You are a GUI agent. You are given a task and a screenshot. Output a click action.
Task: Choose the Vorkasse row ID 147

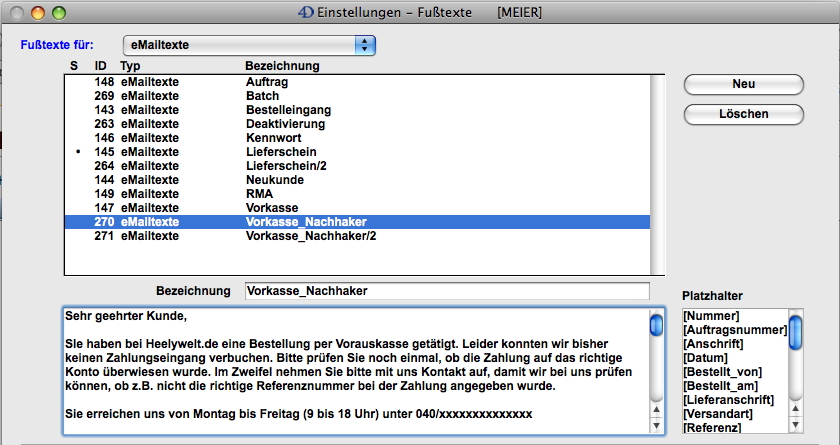(x=272, y=208)
